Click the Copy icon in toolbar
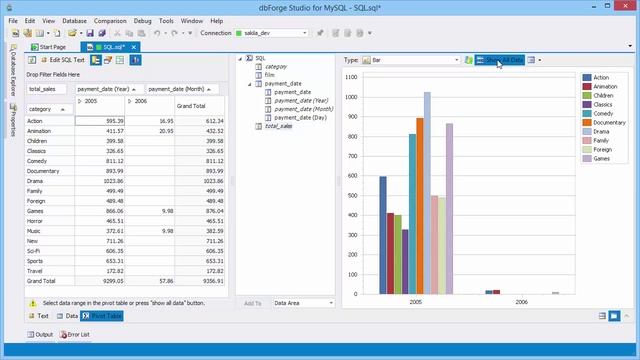 (x=129, y=33)
